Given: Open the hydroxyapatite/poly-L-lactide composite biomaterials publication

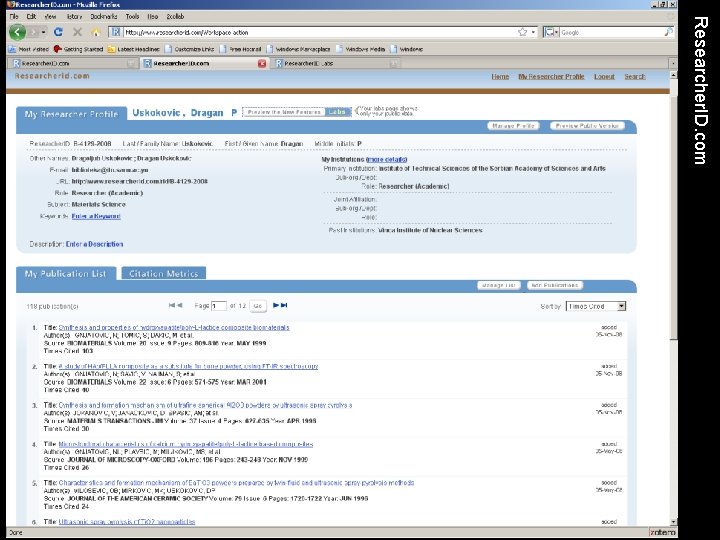Looking at the screenshot, I should pyautogui.click(x=174, y=327).
